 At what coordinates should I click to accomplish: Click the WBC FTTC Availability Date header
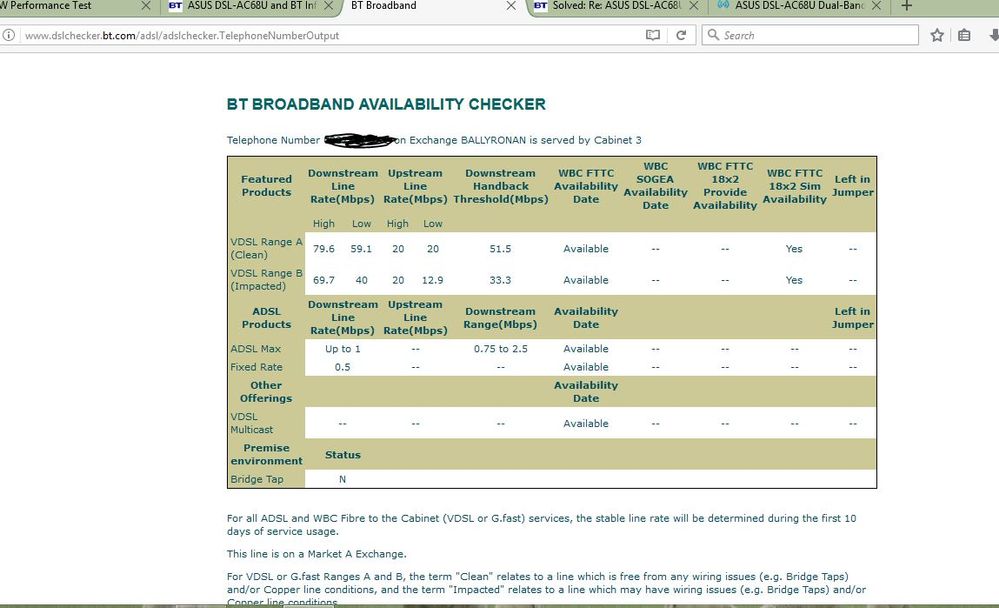click(586, 186)
